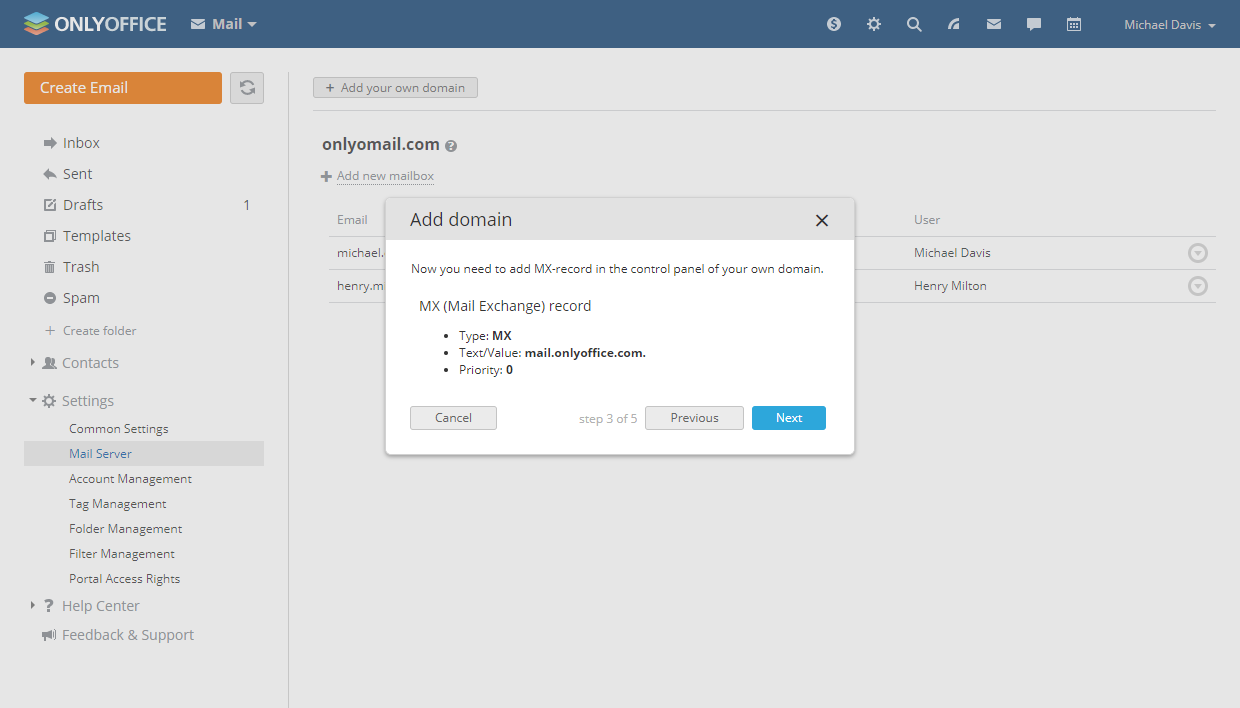Screen dimensions: 1240x708
Task: Click the User column header
Action: 927,220
